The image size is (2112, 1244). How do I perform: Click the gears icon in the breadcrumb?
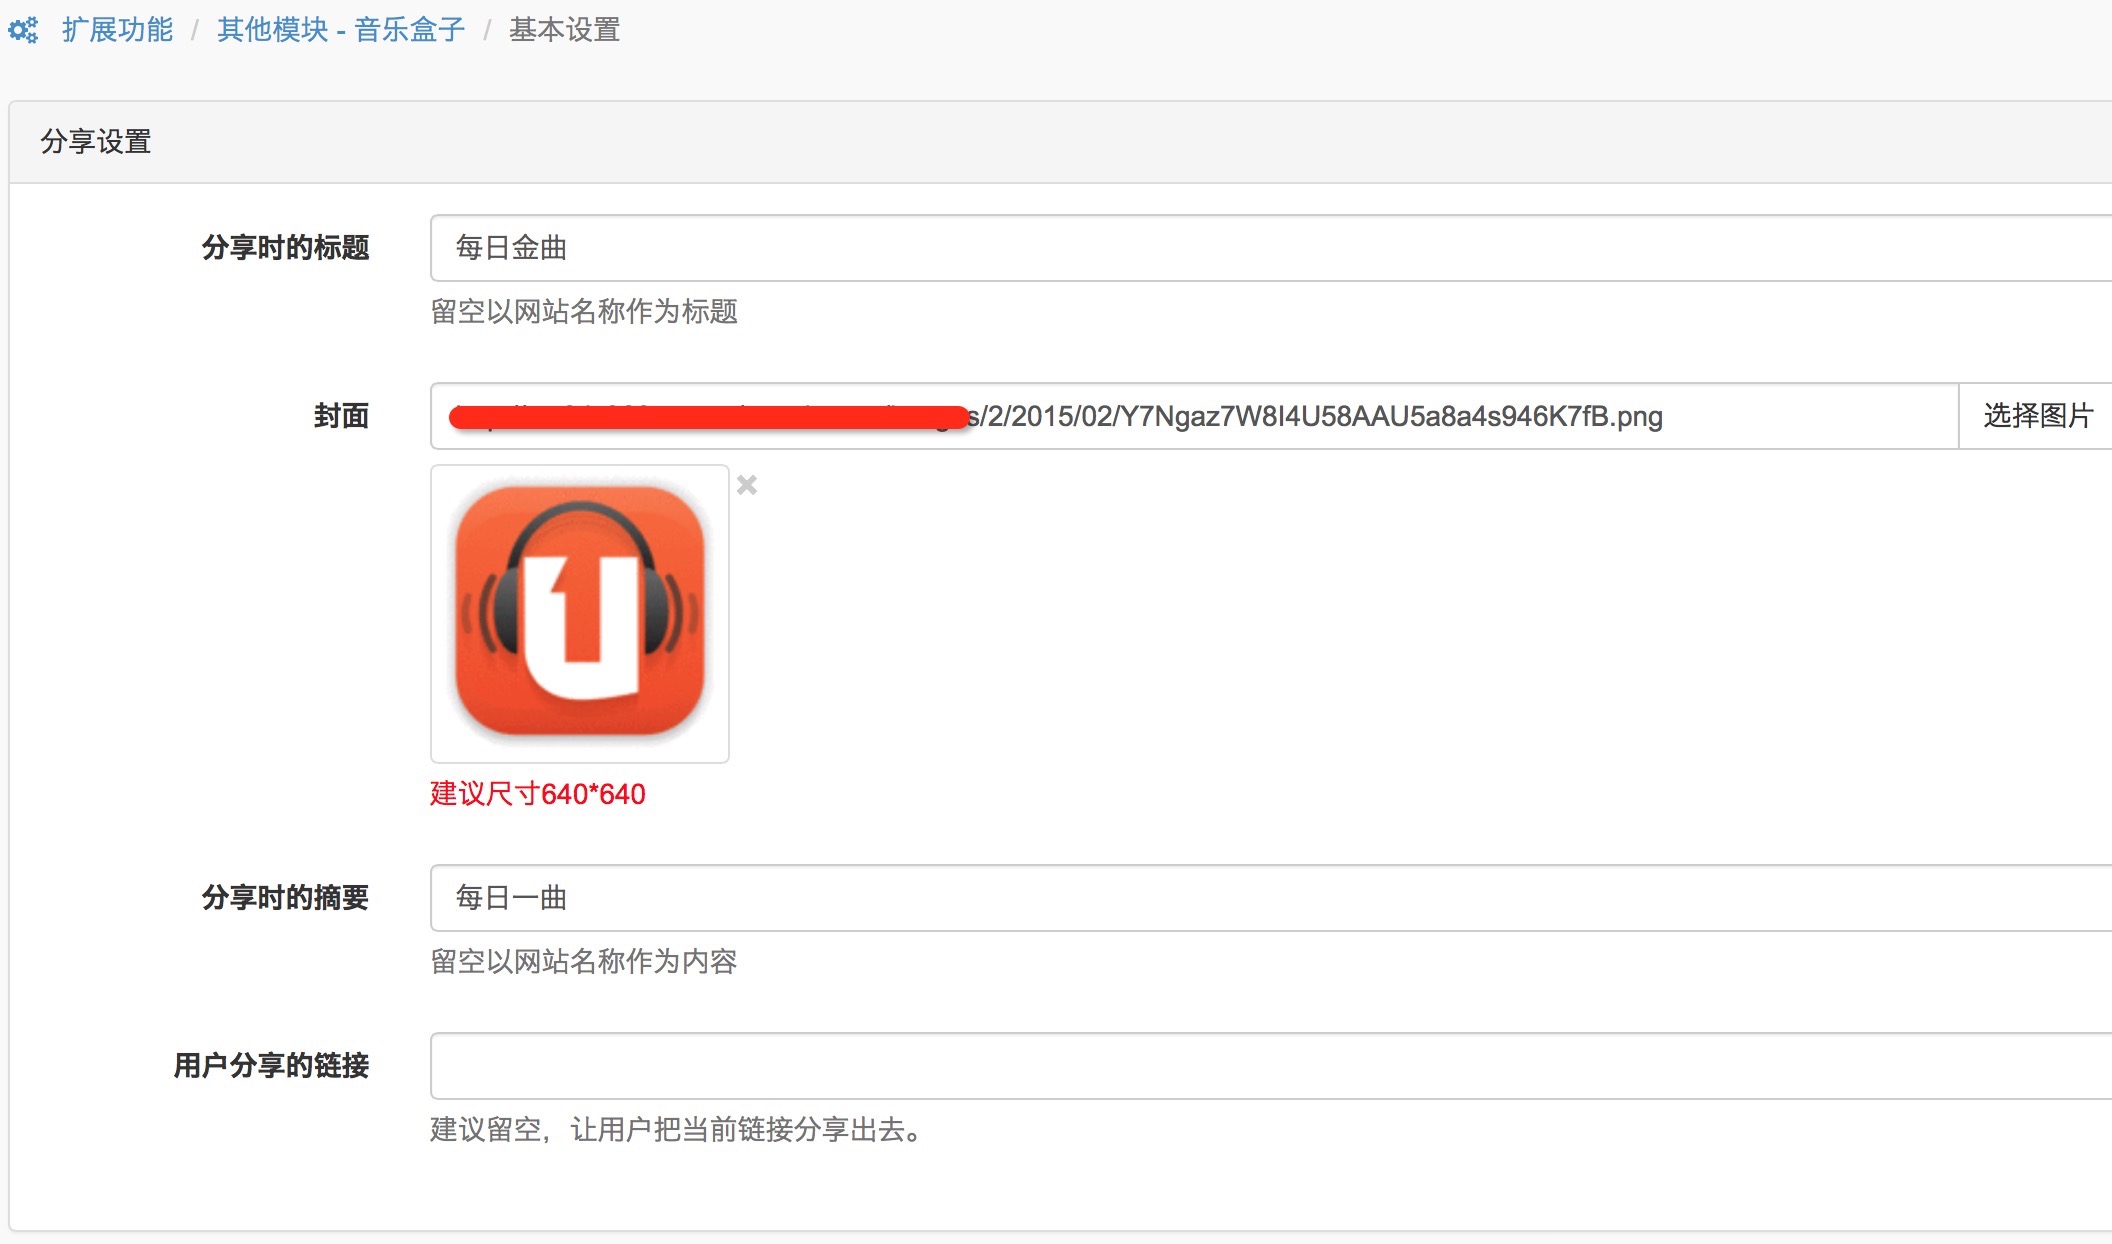pyautogui.click(x=23, y=30)
